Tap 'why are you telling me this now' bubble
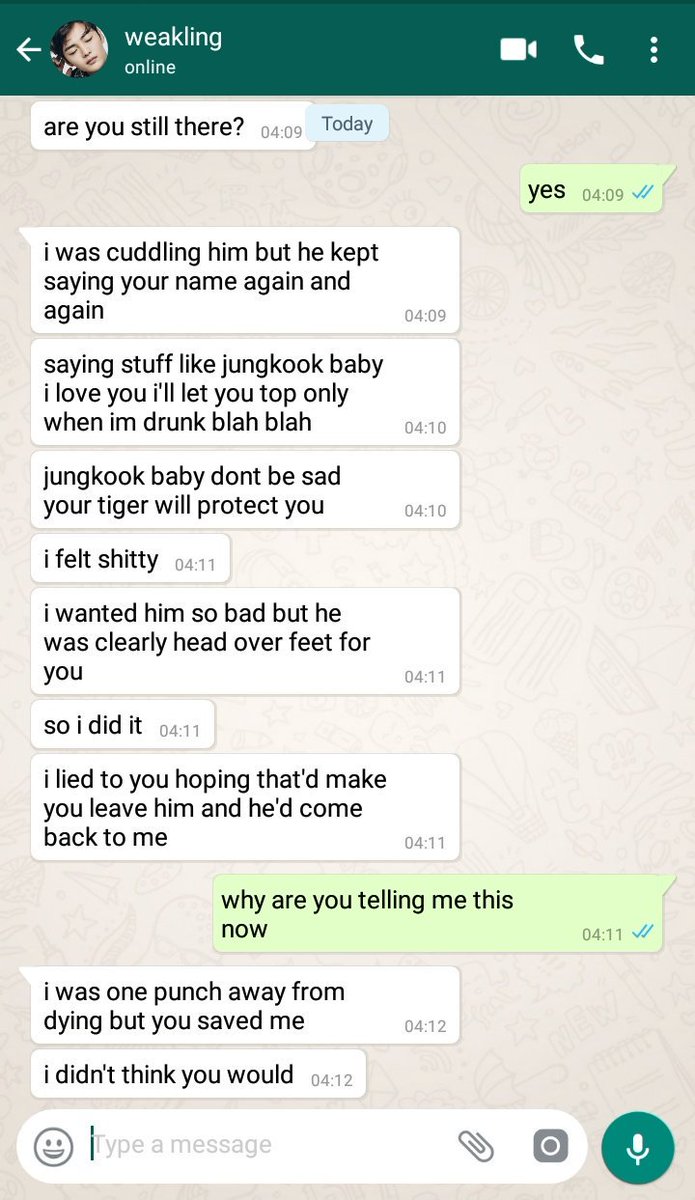This screenshot has height=1200, width=695. click(437, 914)
